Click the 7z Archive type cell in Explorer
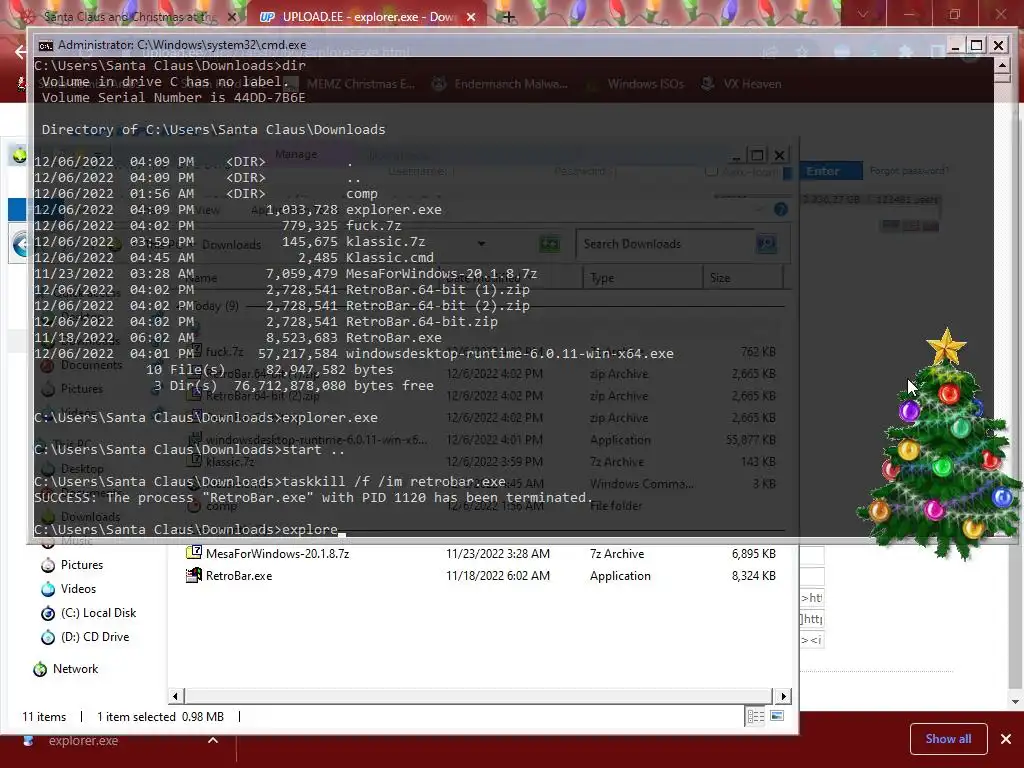The width and height of the screenshot is (1024, 768). [617, 554]
